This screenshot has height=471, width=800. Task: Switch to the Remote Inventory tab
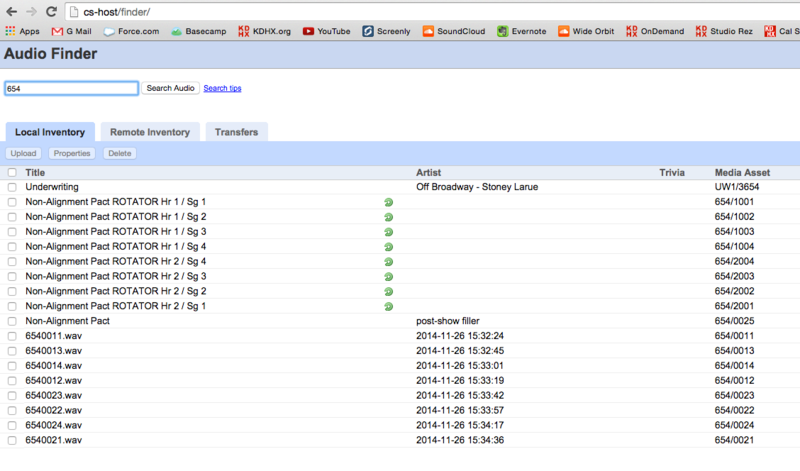tap(150, 132)
